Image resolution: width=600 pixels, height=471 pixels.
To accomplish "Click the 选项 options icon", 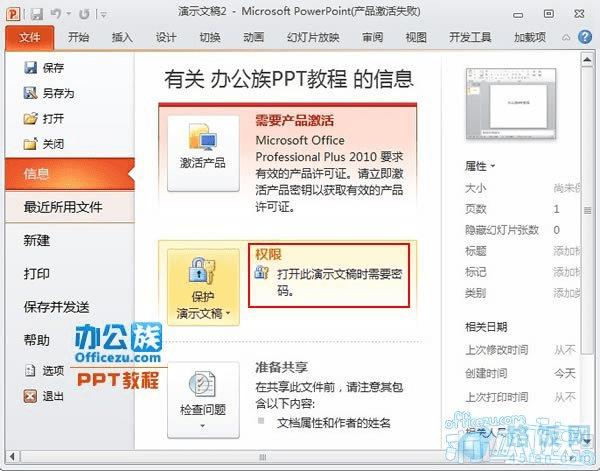I will click(30, 370).
